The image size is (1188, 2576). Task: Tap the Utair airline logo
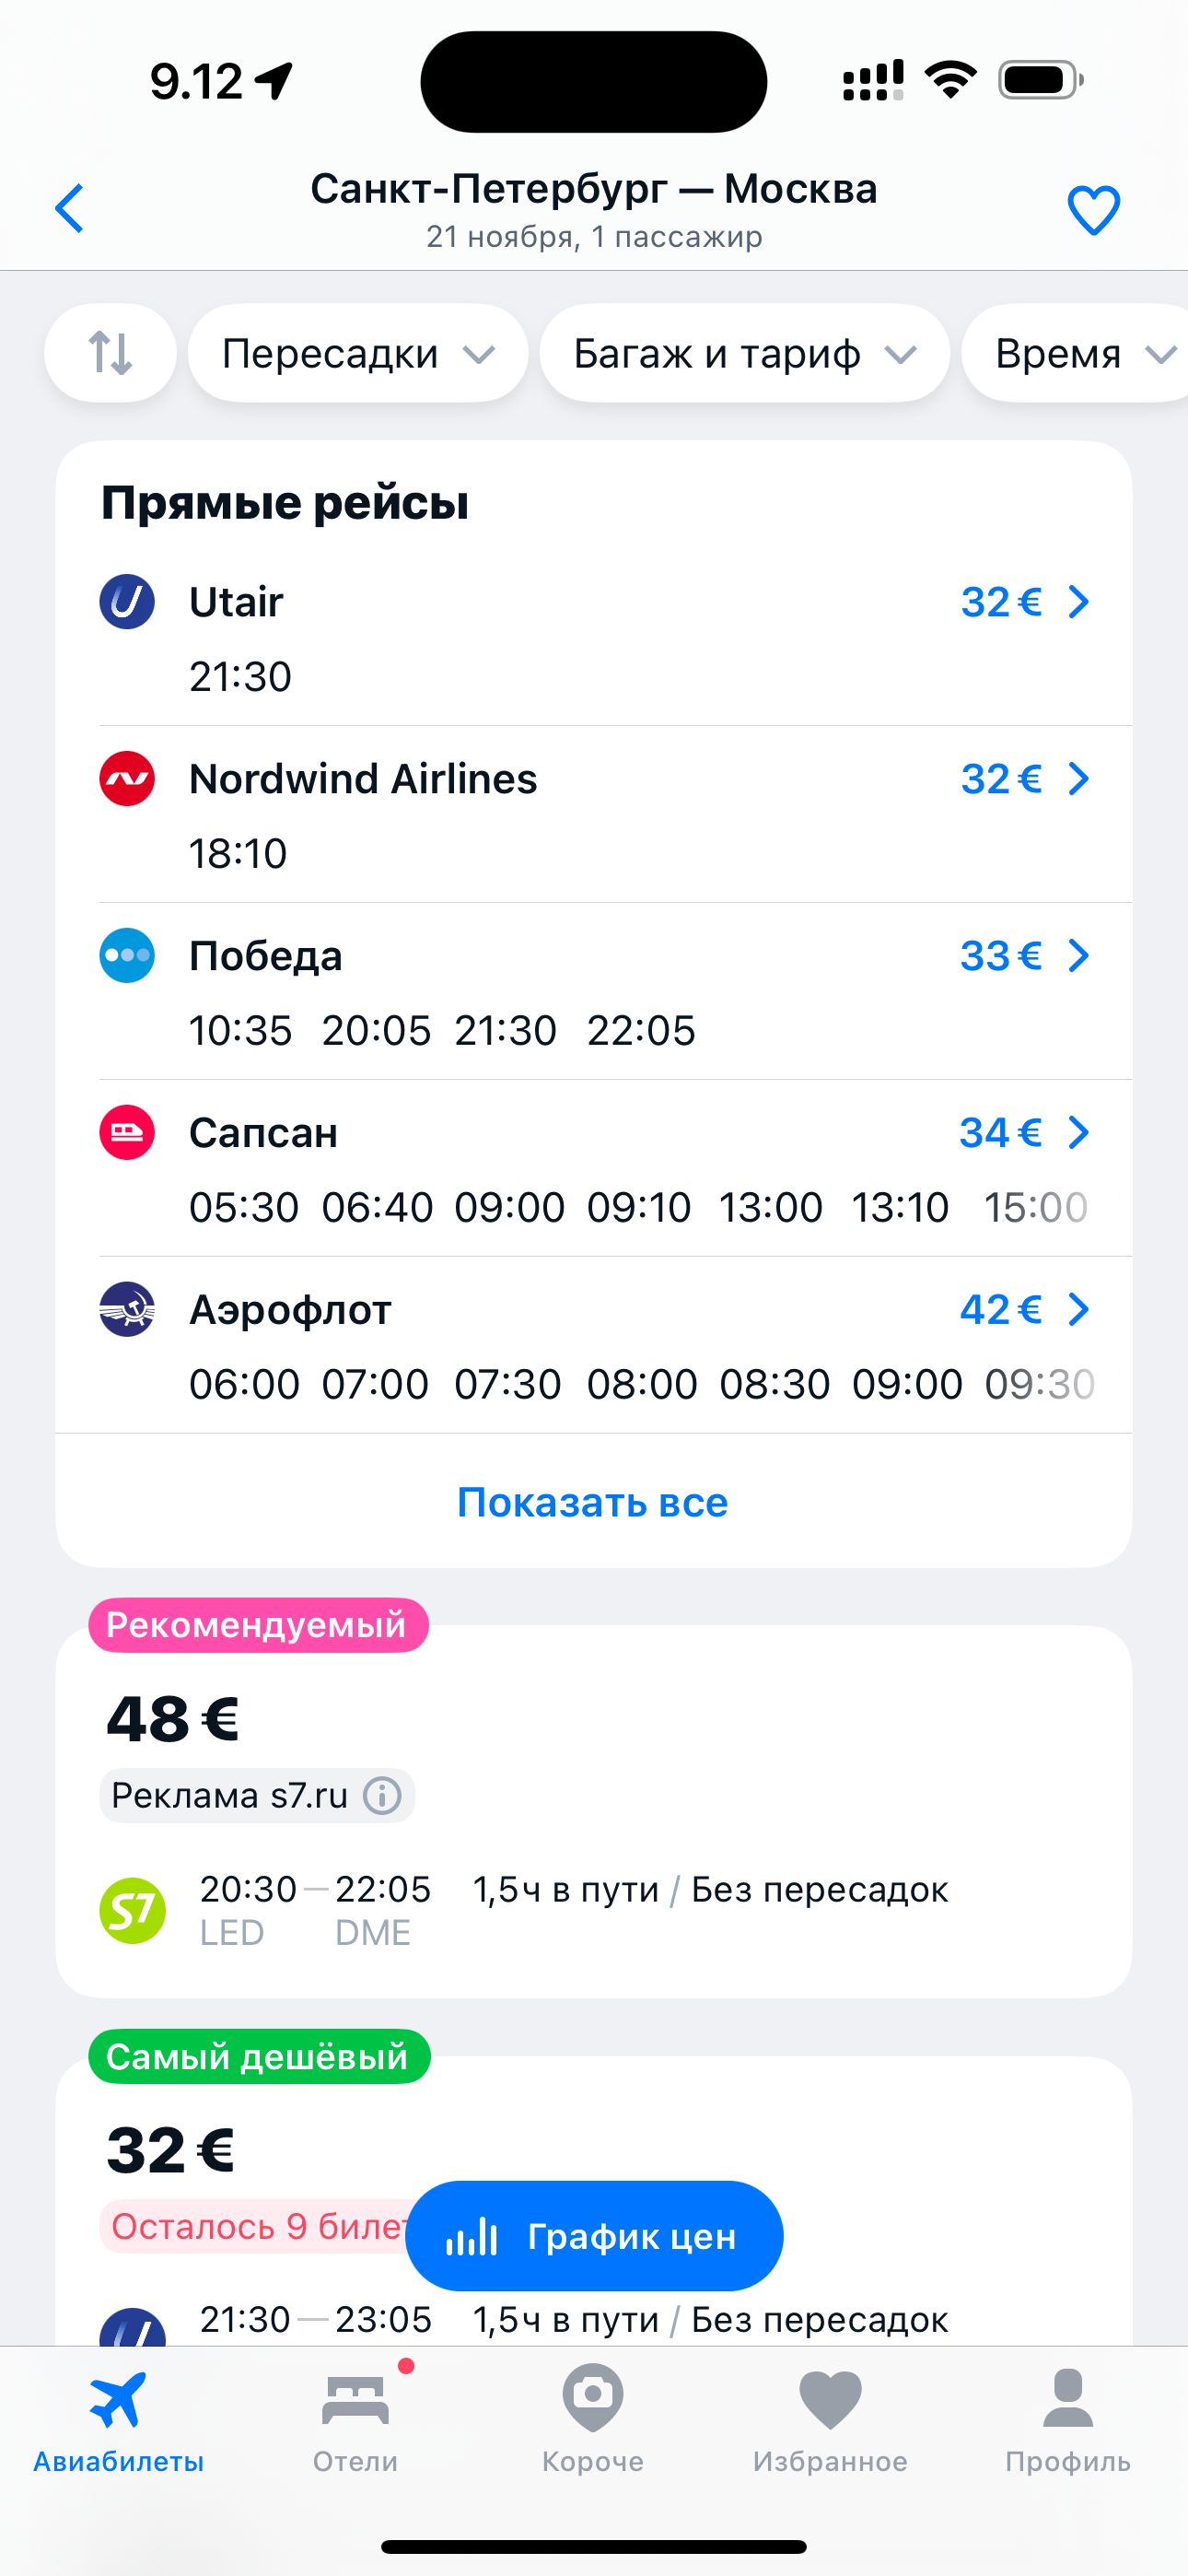(x=127, y=602)
